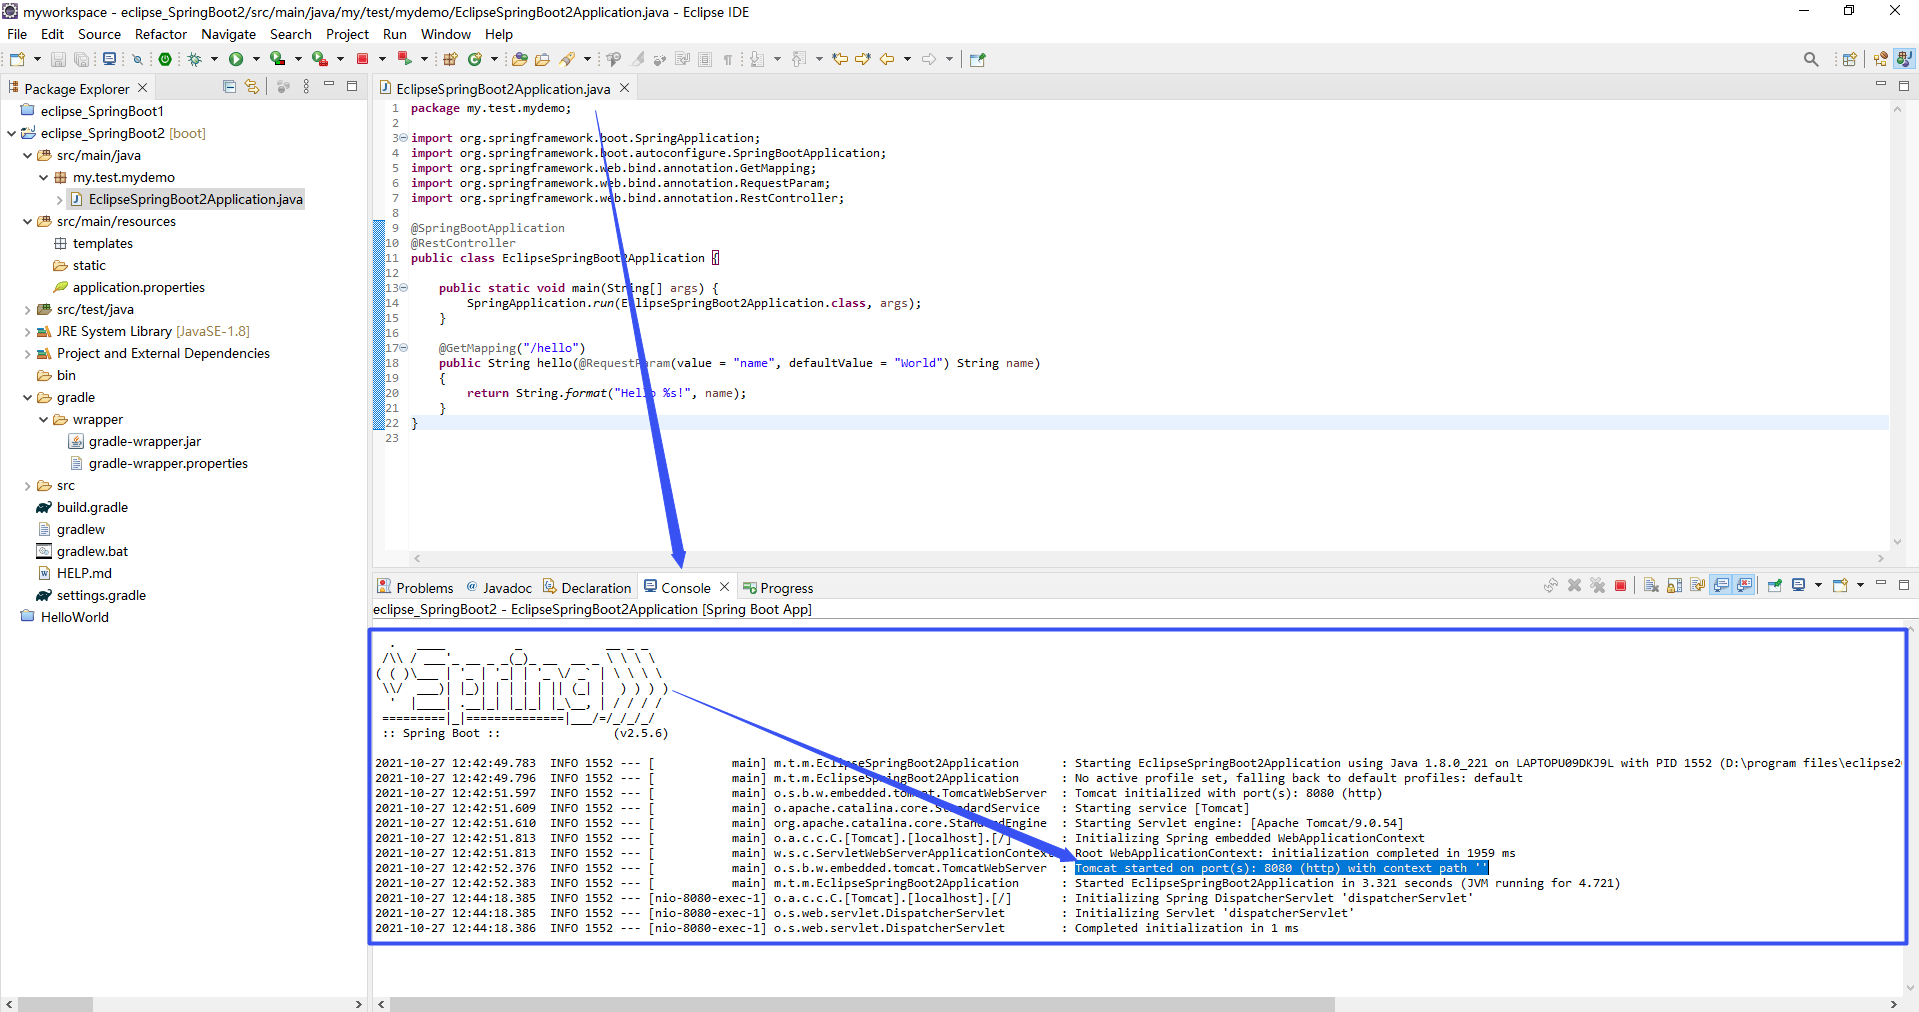Click the Pin Editor icon
1919x1012 pixels.
tap(978, 59)
